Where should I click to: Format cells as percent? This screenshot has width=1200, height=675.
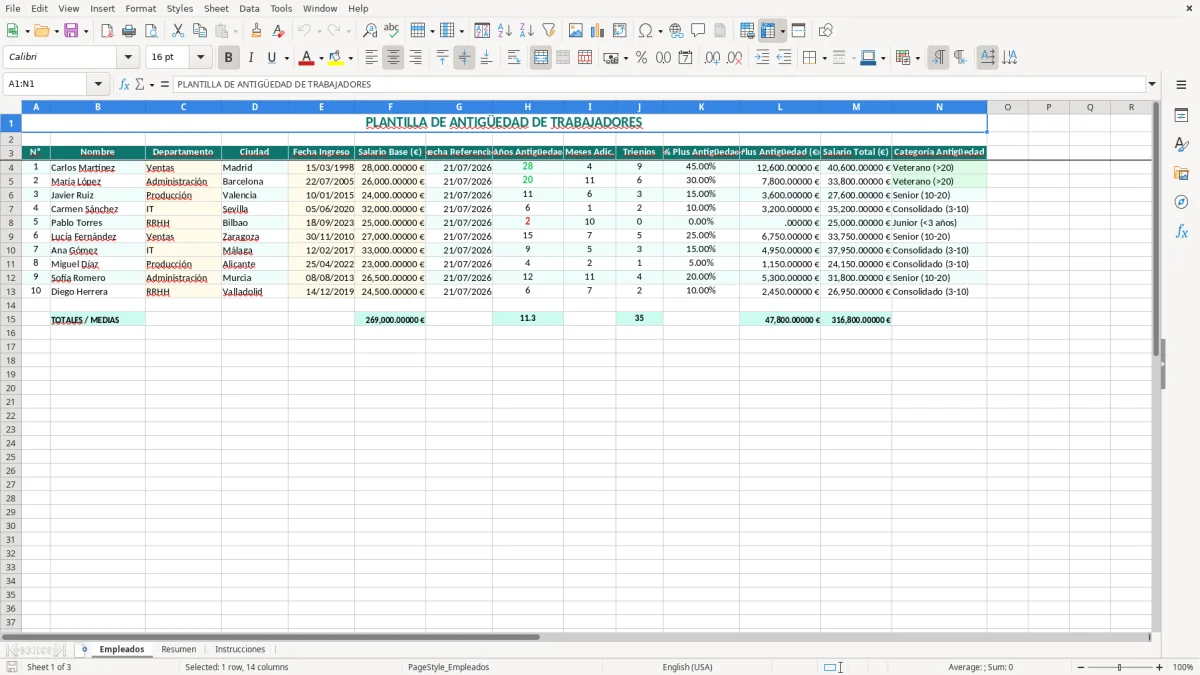pyautogui.click(x=641, y=58)
